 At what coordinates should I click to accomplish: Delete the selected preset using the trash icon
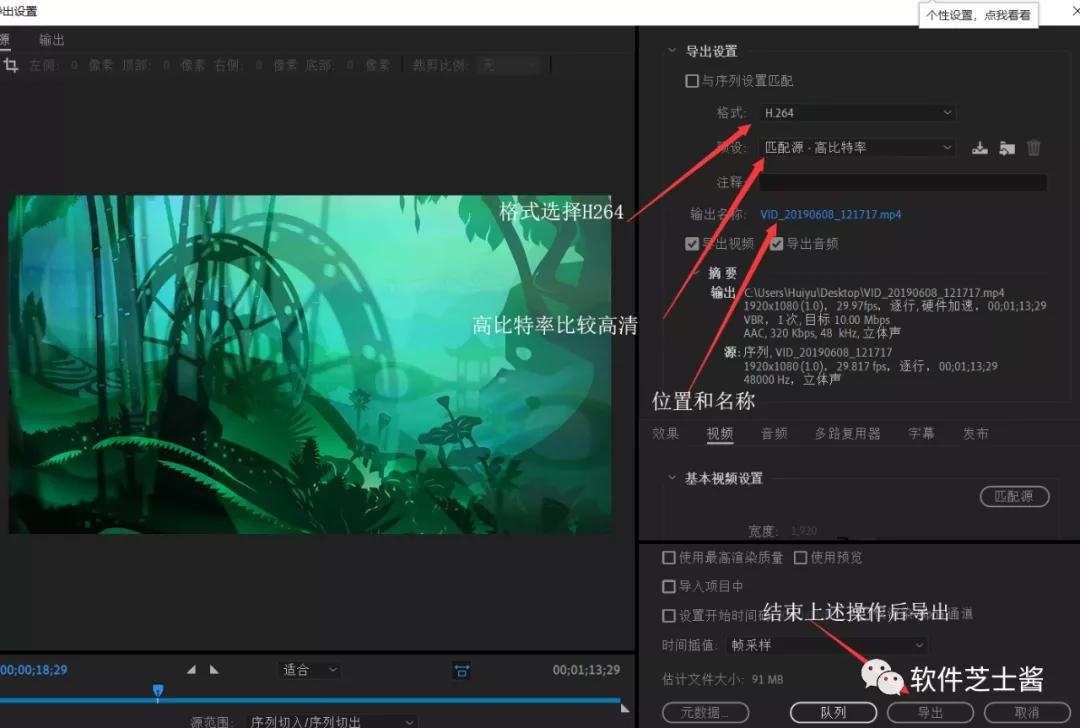(1034, 147)
